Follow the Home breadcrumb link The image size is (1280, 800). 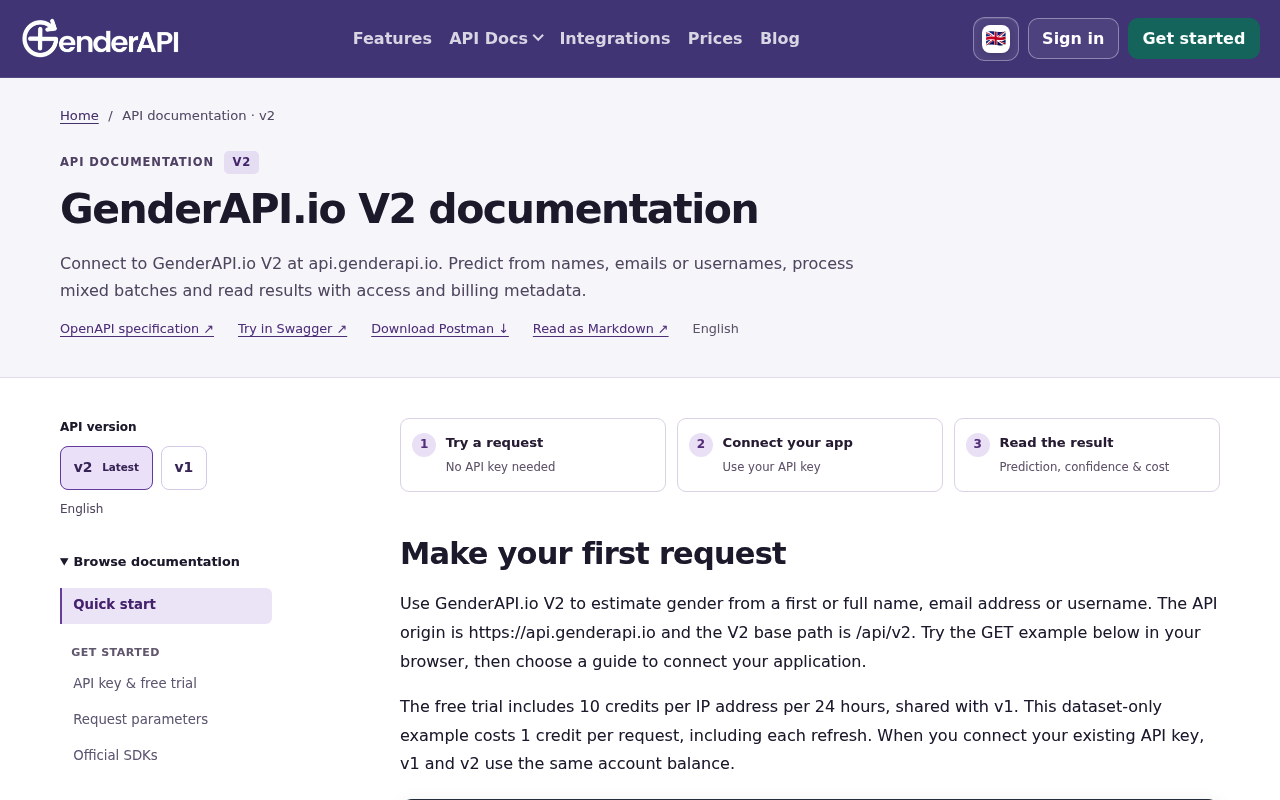point(79,116)
